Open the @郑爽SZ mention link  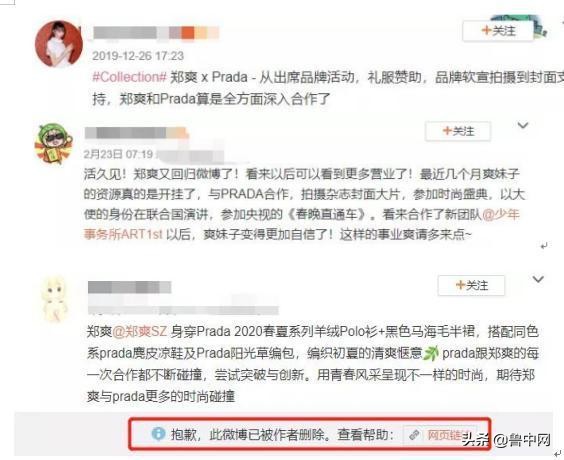140,331
